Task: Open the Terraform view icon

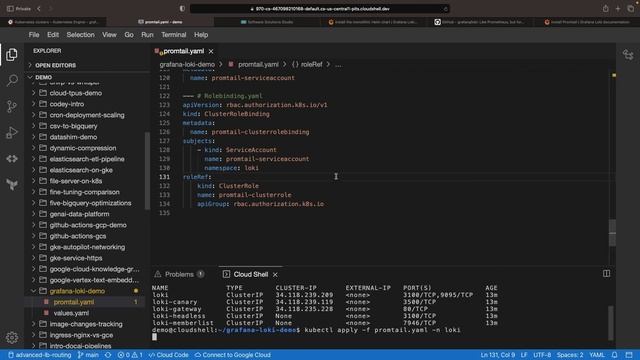Action: click(12, 184)
